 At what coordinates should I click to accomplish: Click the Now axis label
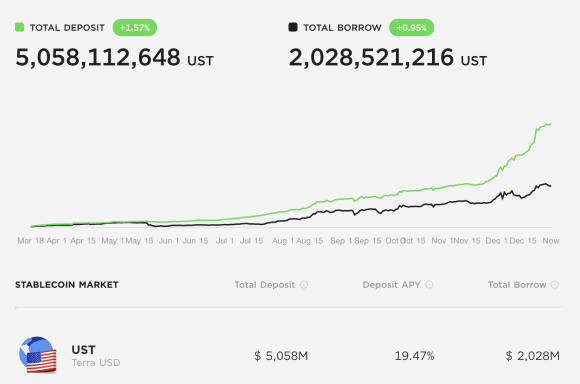[x=551, y=241]
